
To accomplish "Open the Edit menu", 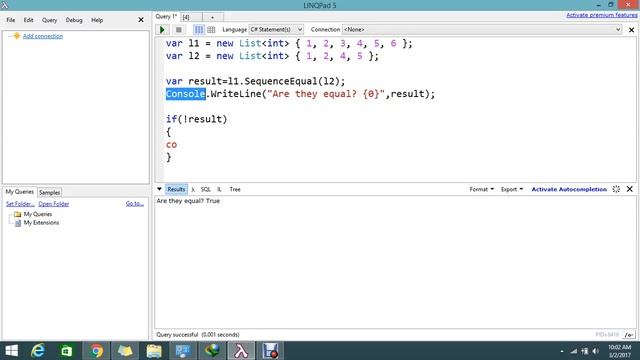I will point(28,20).
